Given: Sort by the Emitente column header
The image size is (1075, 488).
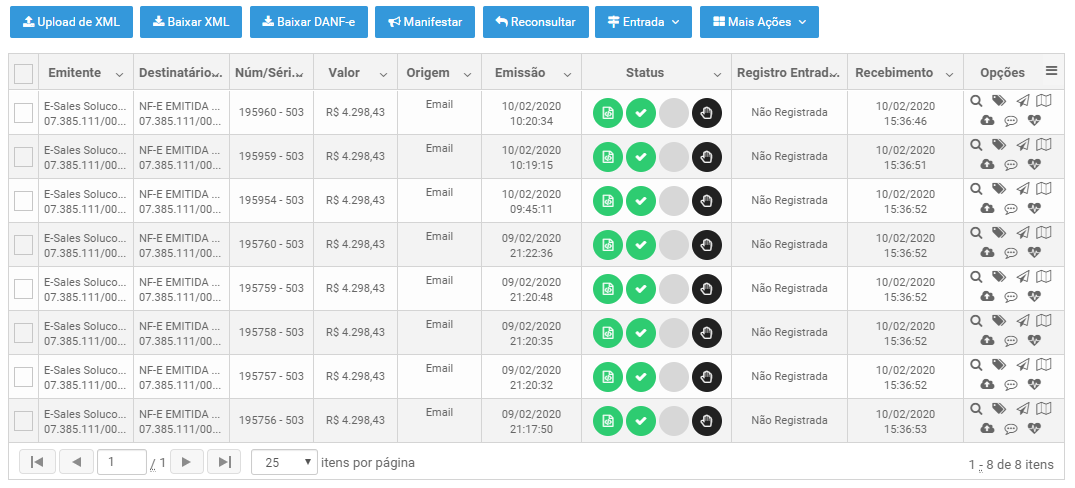Looking at the screenshot, I should (x=75, y=73).
